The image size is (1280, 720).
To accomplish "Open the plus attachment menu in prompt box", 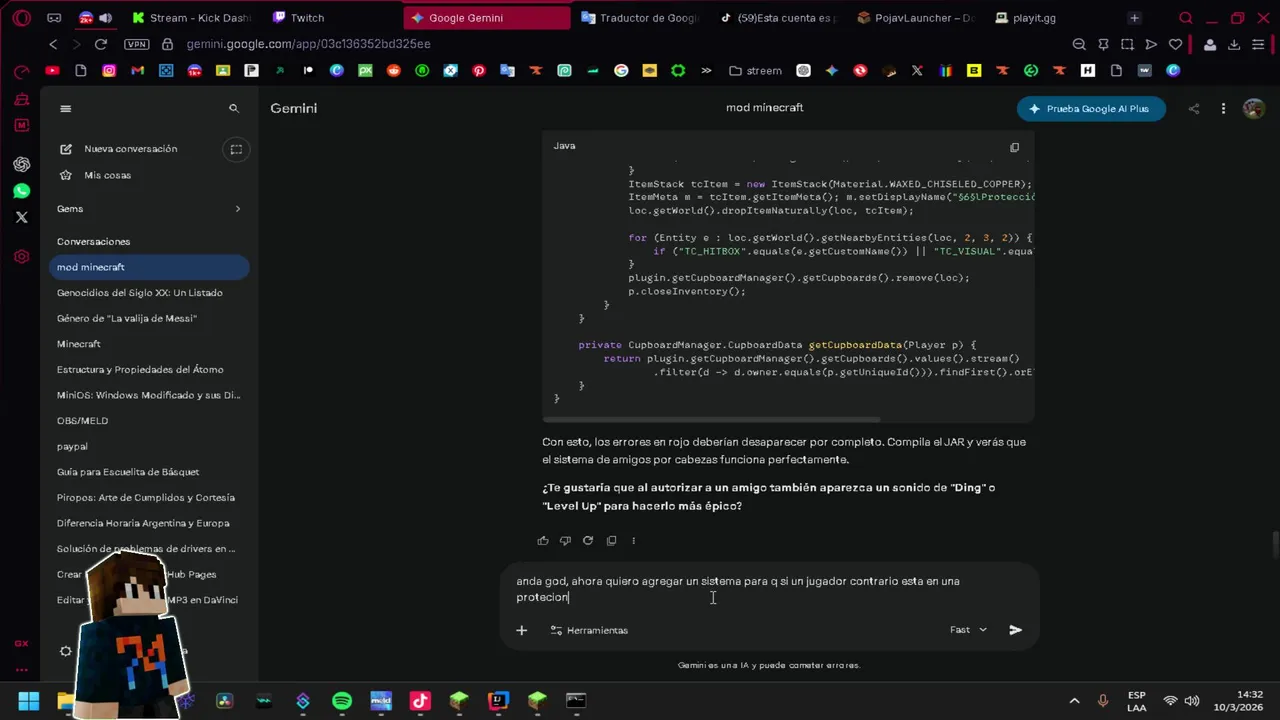I will pos(521,630).
